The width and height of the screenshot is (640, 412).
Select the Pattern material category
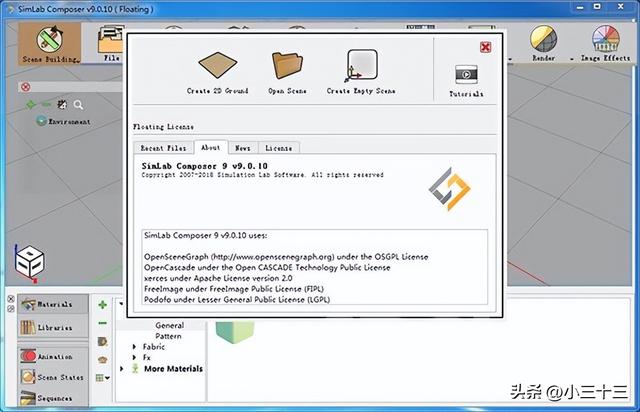pyautogui.click(x=168, y=336)
